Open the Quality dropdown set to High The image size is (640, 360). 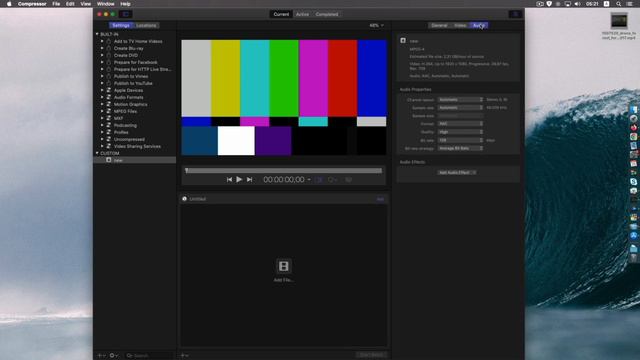click(460, 132)
